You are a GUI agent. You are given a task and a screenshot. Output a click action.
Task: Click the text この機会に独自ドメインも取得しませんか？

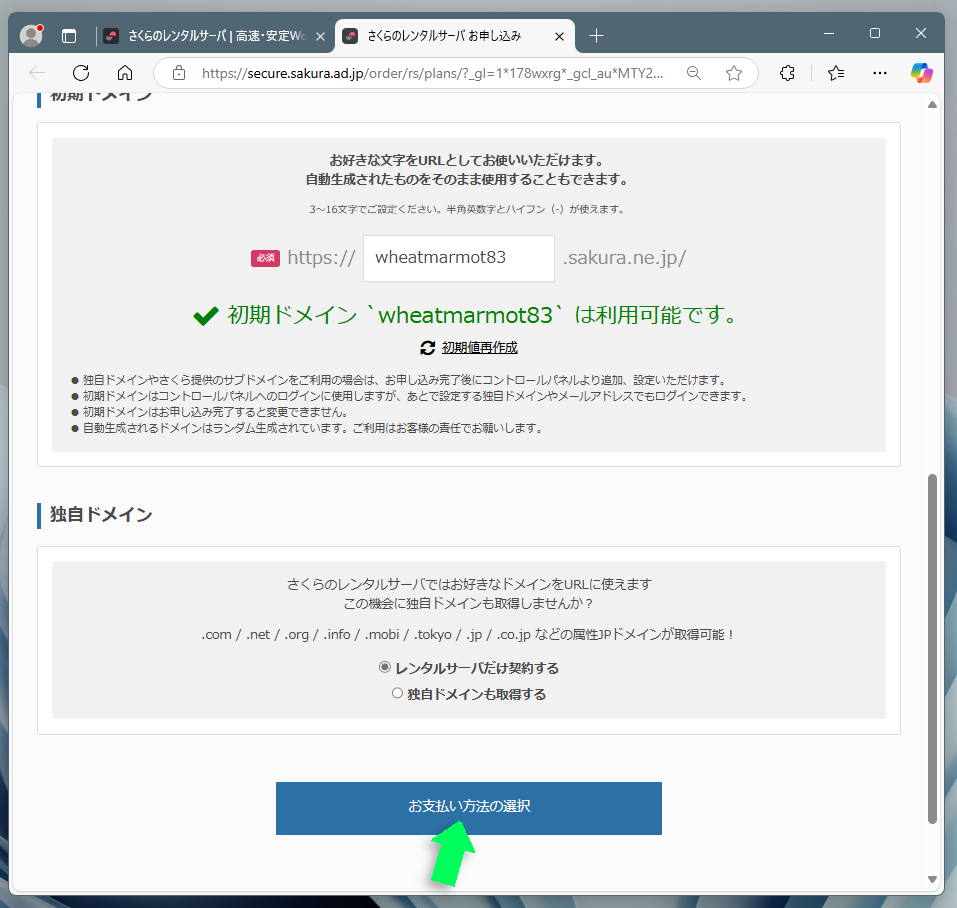pos(468,604)
